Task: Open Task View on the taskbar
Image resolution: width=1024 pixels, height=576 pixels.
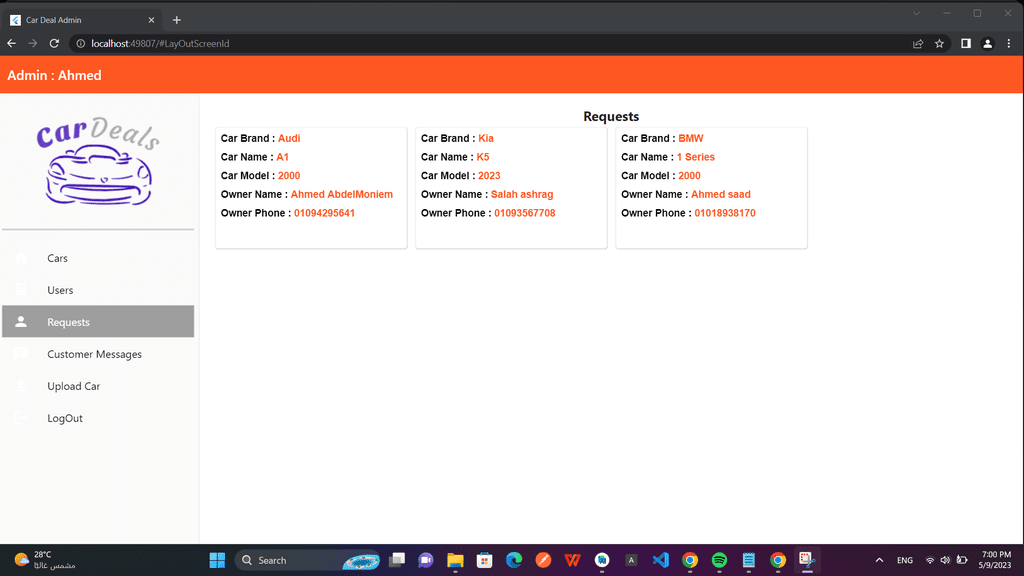Action: pos(396,560)
